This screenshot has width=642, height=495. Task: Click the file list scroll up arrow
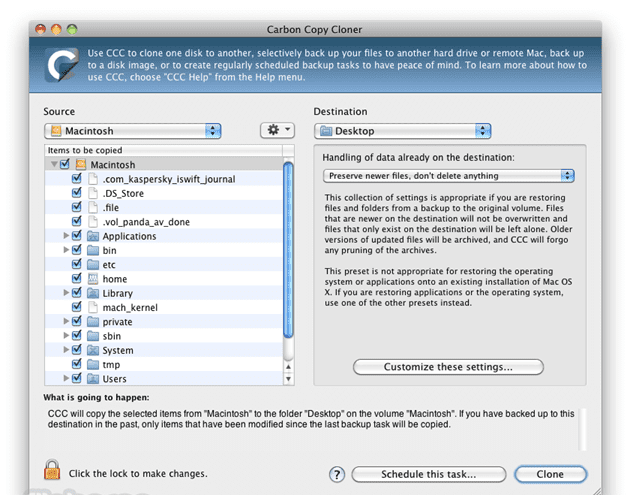288,367
